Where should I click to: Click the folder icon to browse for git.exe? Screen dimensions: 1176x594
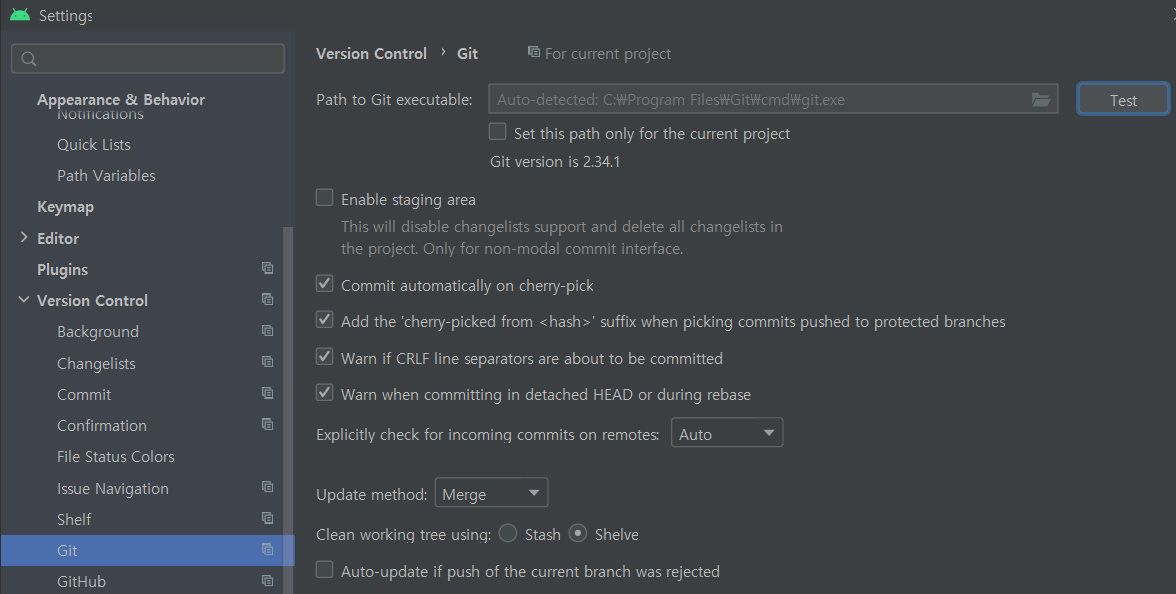point(1041,99)
